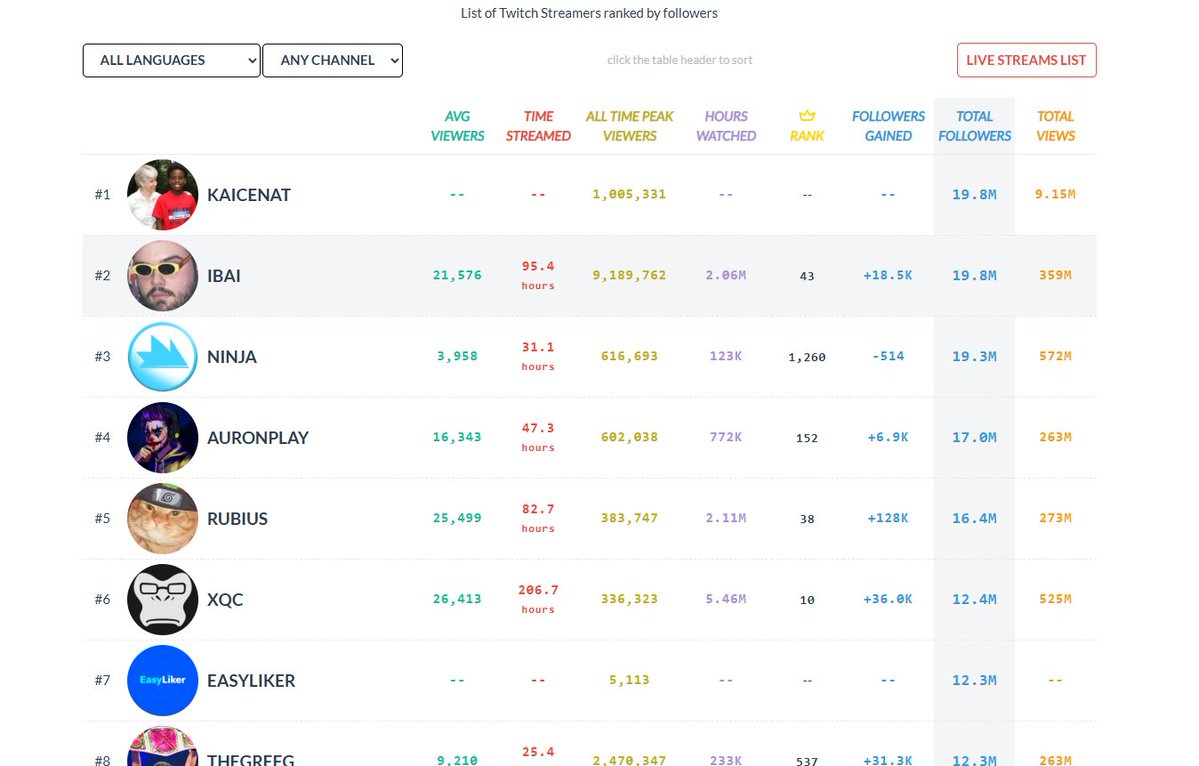This screenshot has width=1199, height=766.
Task: Open KAICENAT profile avatar
Action: click(x=162, y=195)
